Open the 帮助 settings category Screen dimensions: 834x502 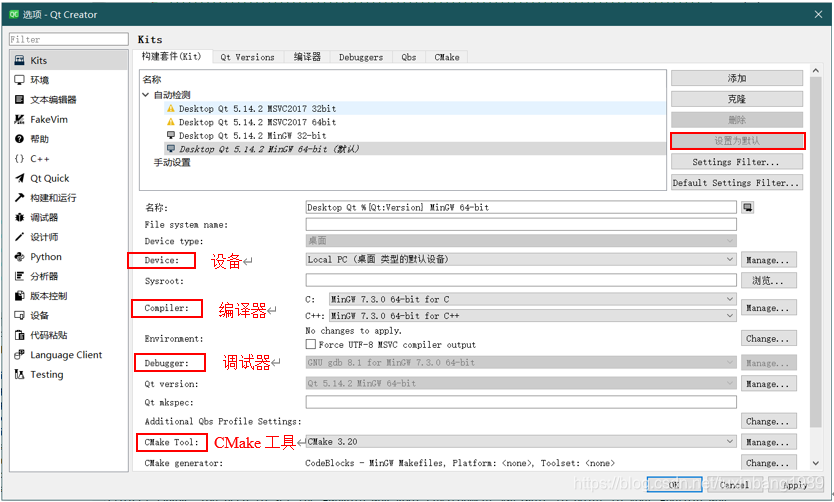(69, 139)
